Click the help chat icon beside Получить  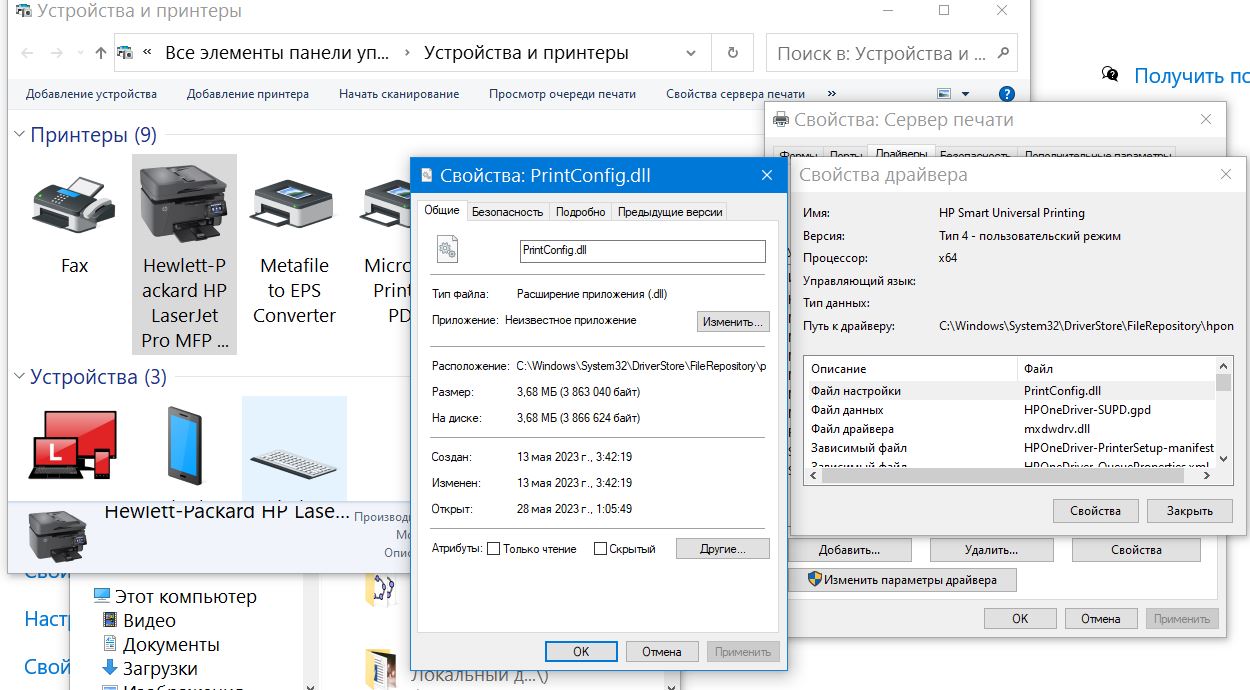click(1110, 75)
